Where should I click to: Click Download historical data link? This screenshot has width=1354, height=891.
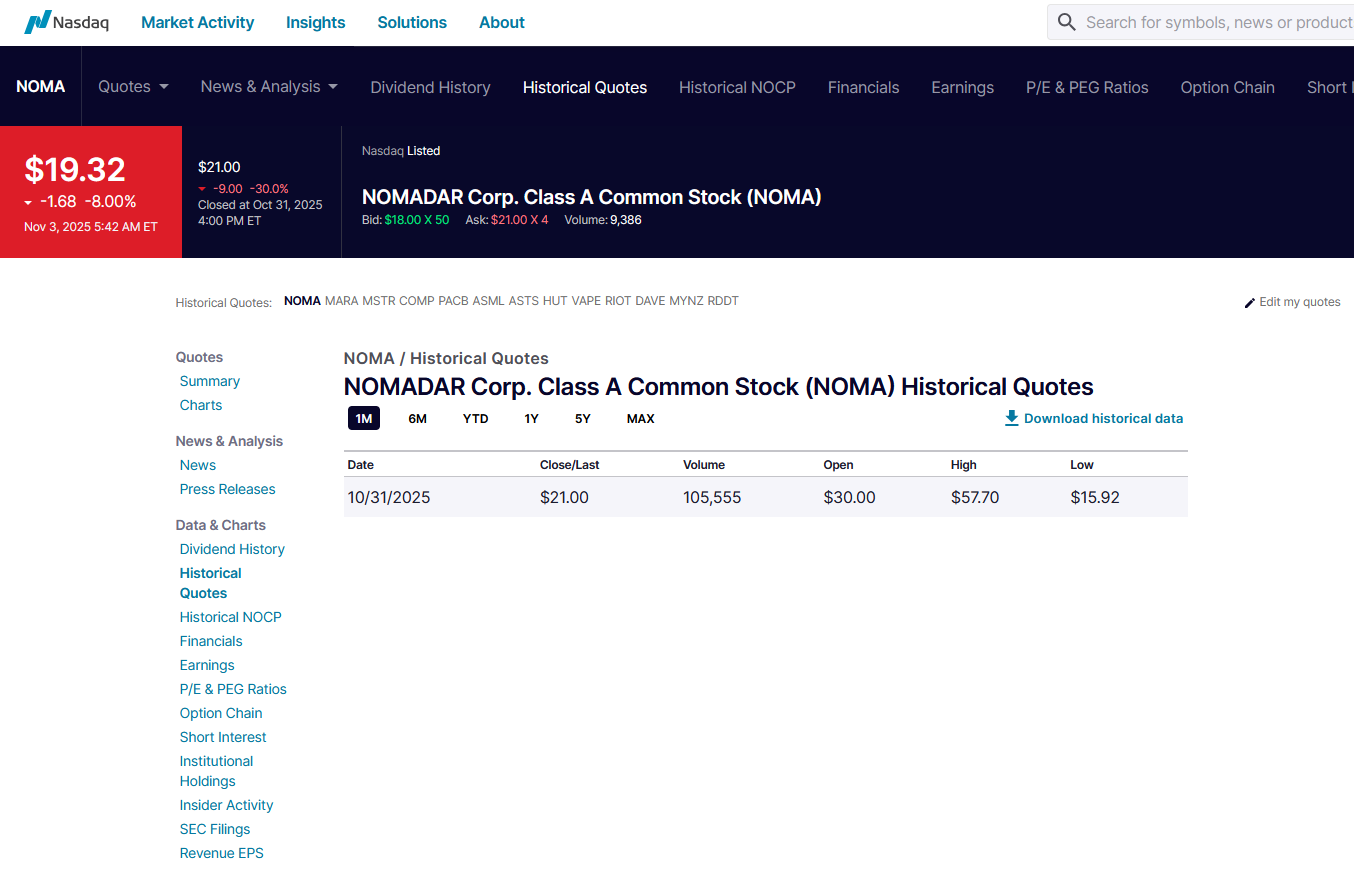(1103, 418)
